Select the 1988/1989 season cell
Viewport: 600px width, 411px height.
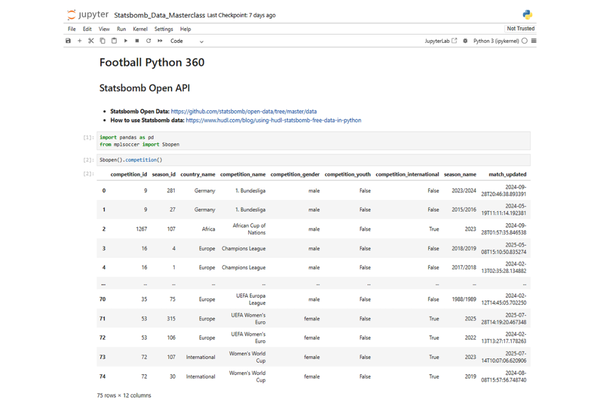[464, 300]
